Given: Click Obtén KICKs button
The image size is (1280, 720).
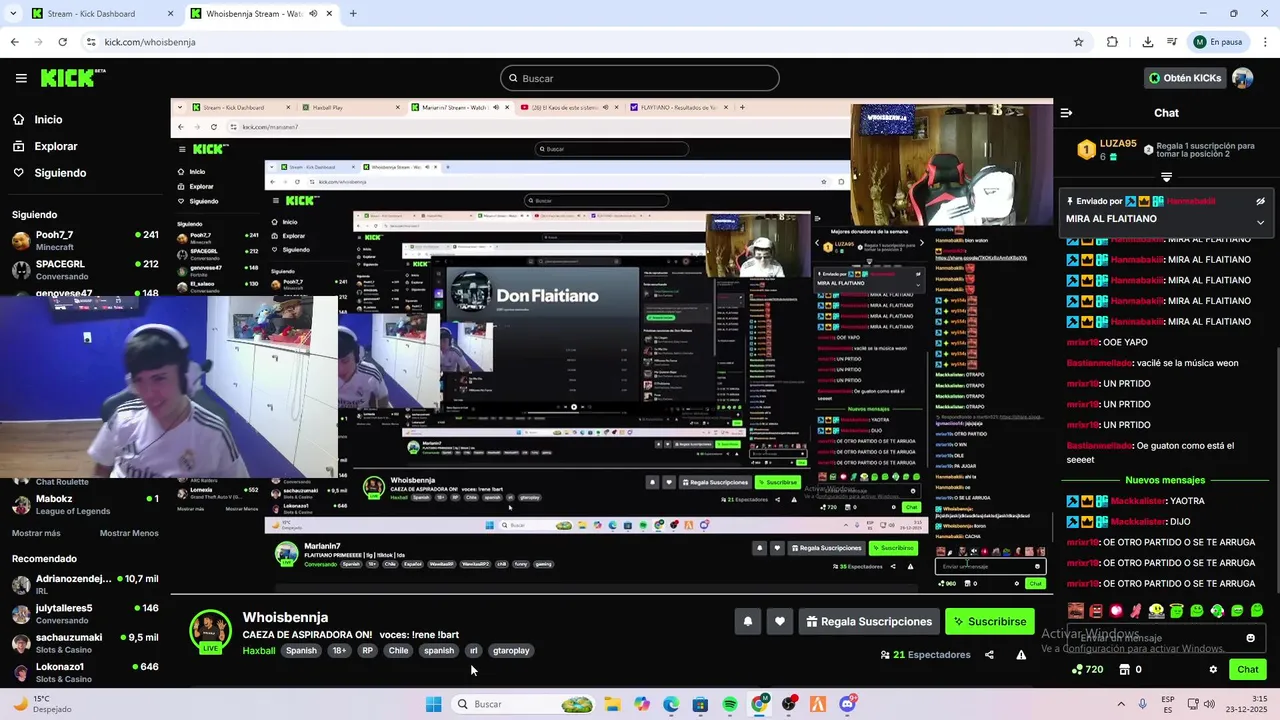Looking at the screenshot, I should [1184, 78].
